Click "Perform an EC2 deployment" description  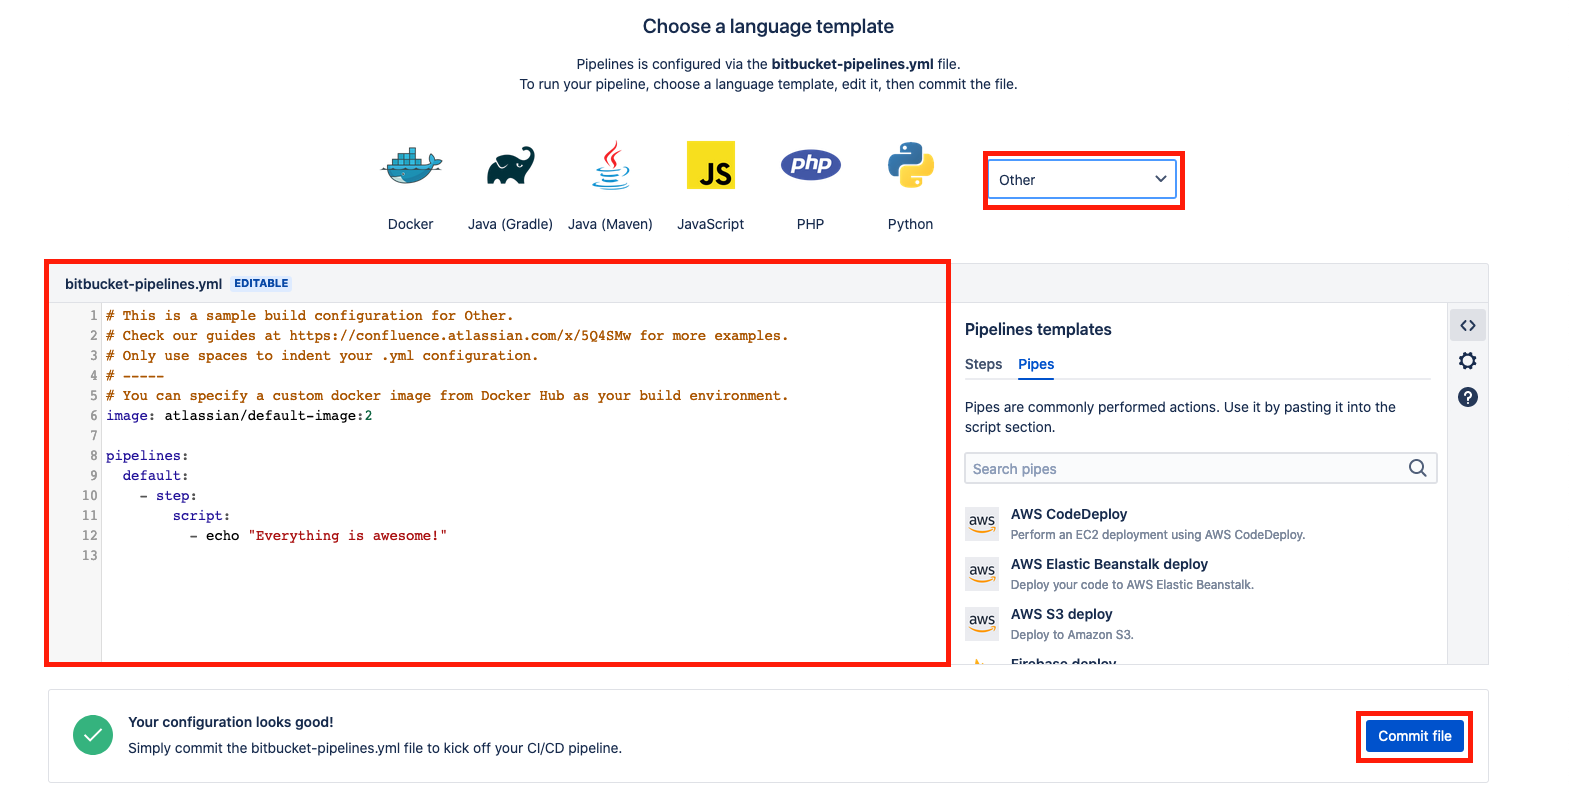1158,535
